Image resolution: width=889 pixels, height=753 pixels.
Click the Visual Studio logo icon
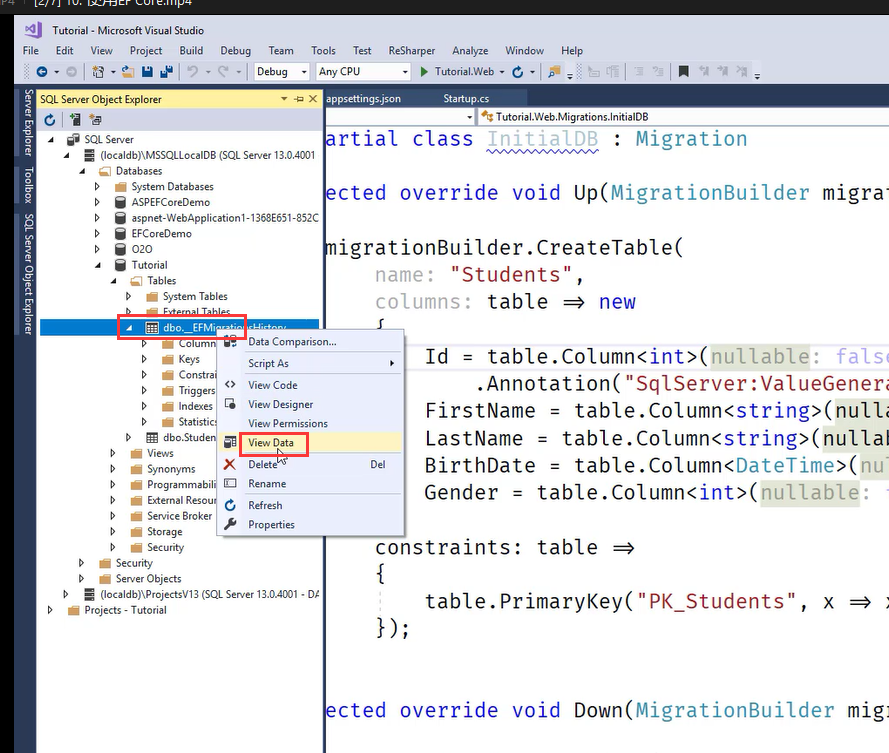click(x=33, y=30)
